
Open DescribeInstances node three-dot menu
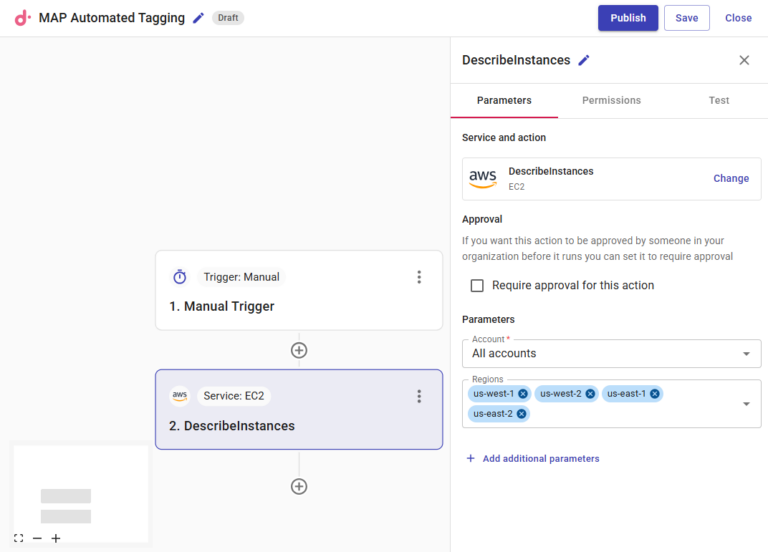pyautogui.click(x=419, y=396)
